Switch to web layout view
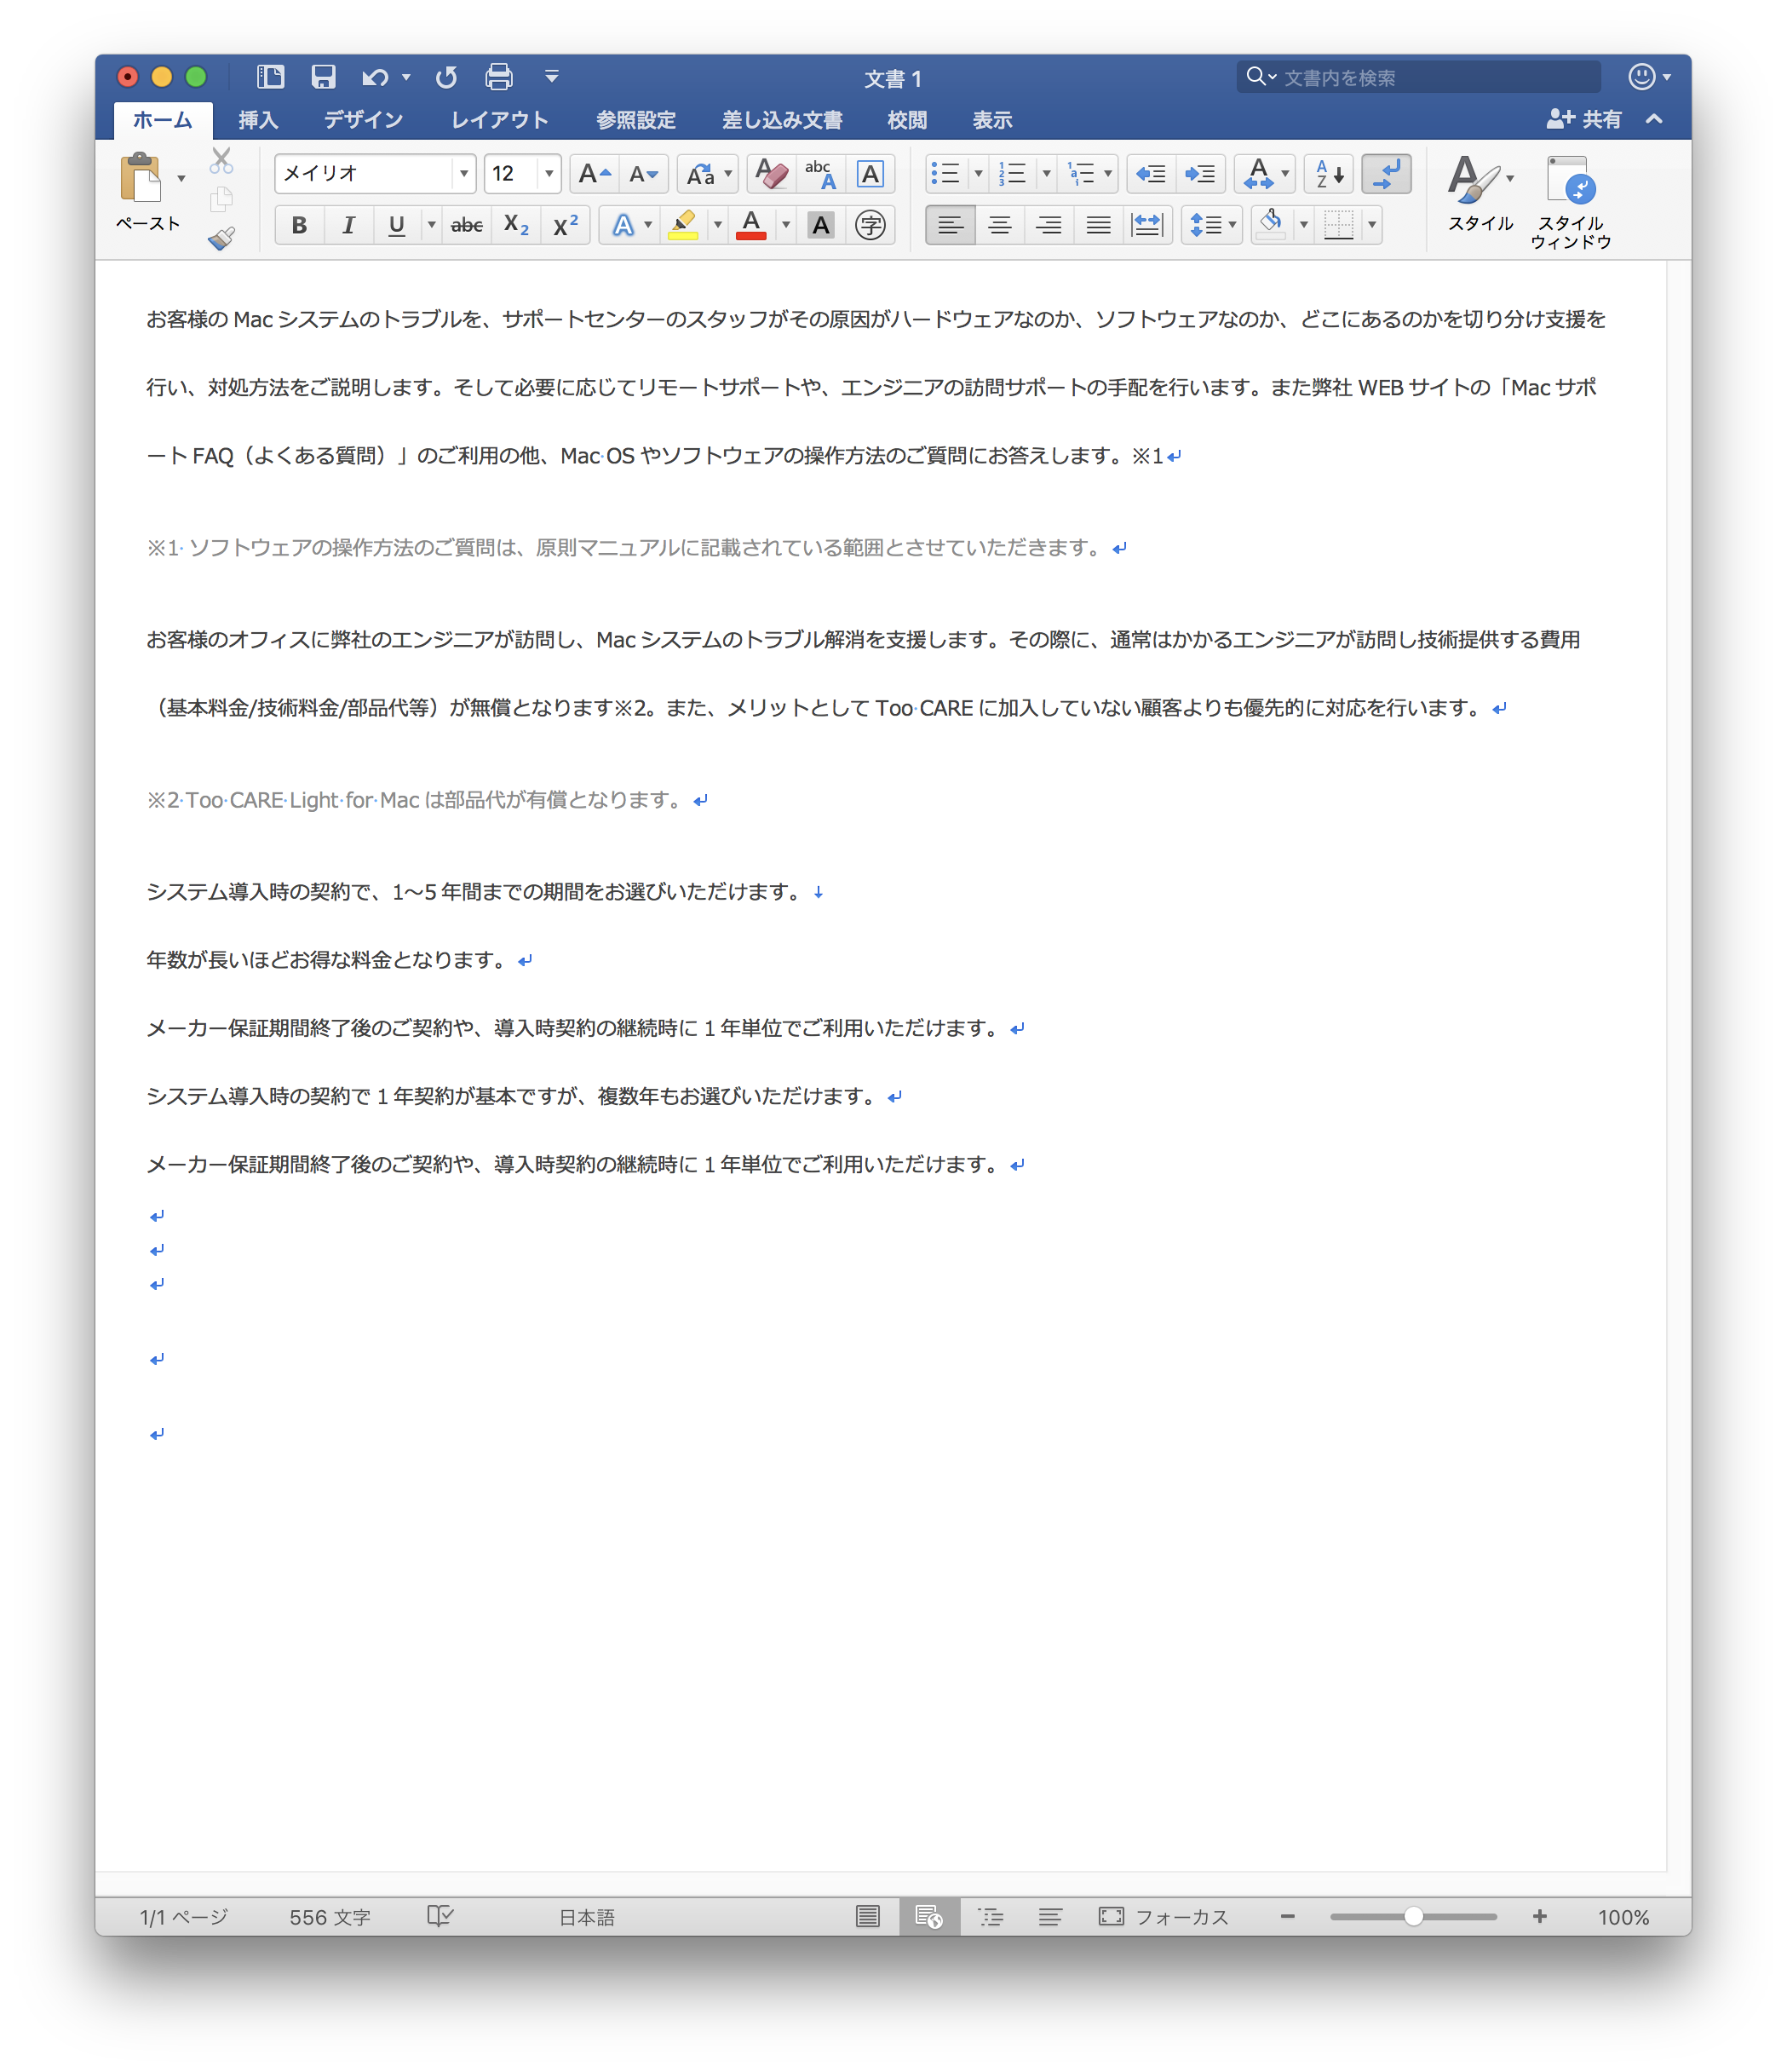 click(929, 1916)
